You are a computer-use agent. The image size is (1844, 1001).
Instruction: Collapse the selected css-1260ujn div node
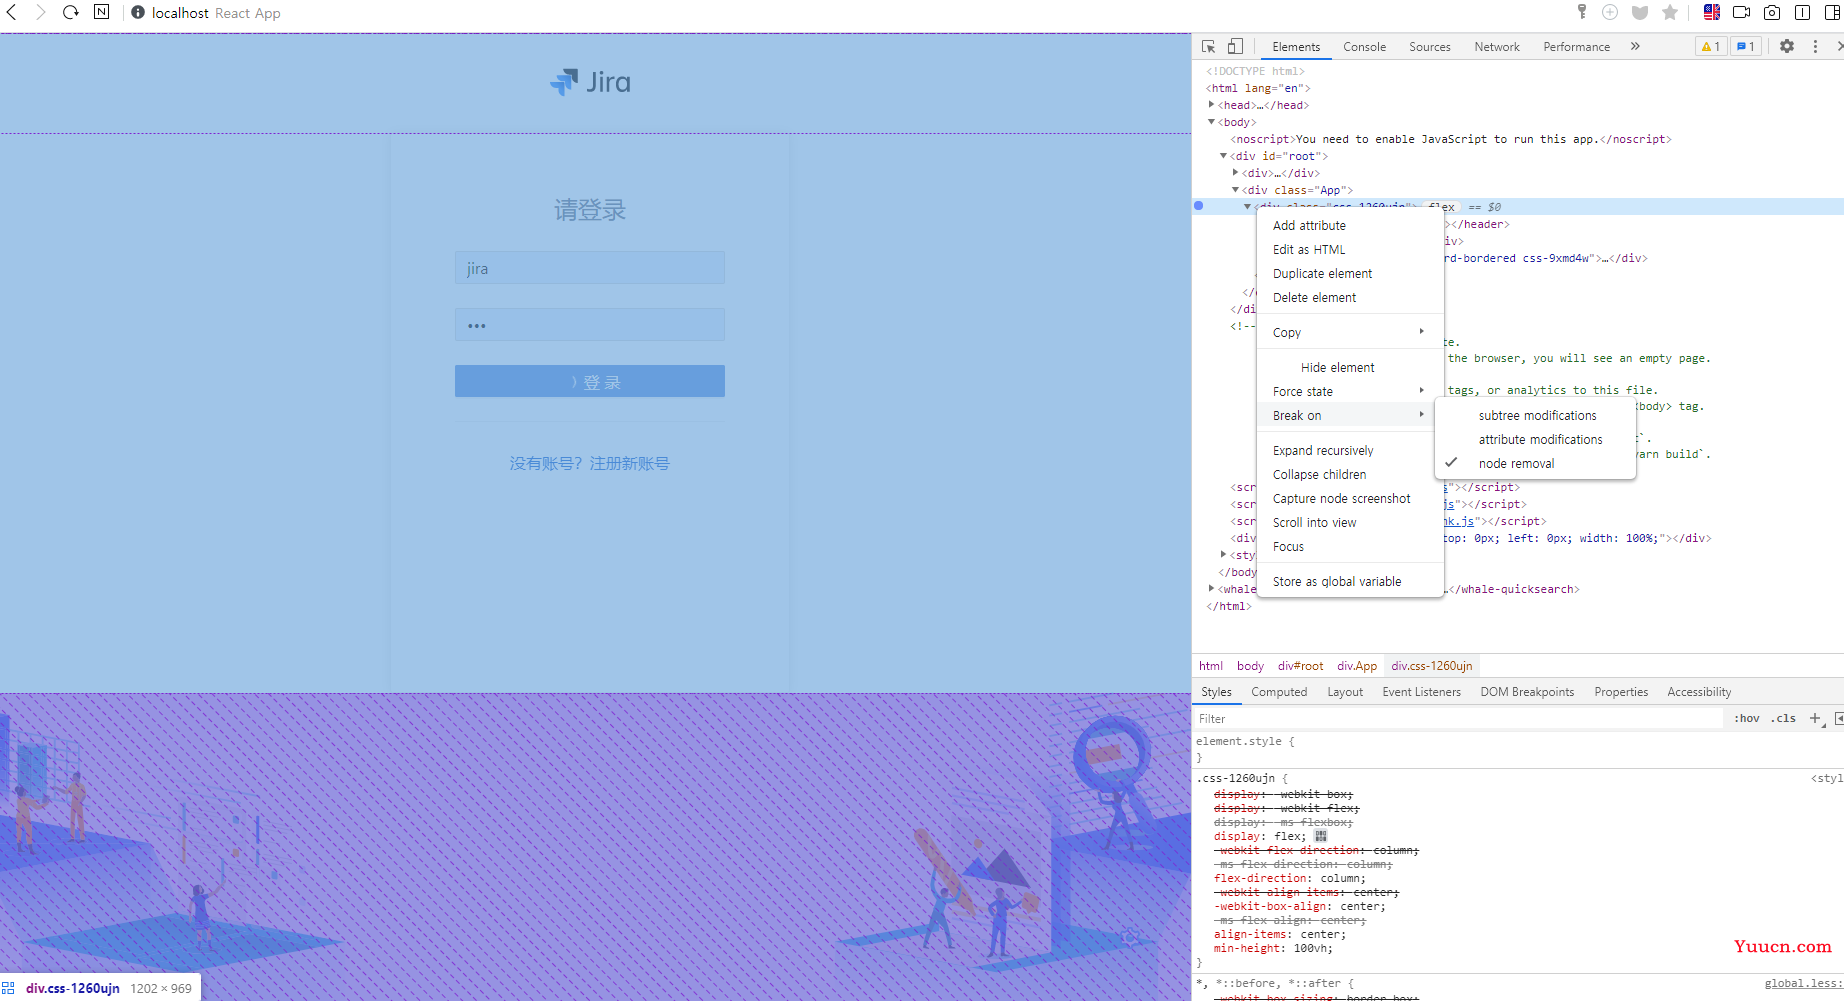point(1247,206)
